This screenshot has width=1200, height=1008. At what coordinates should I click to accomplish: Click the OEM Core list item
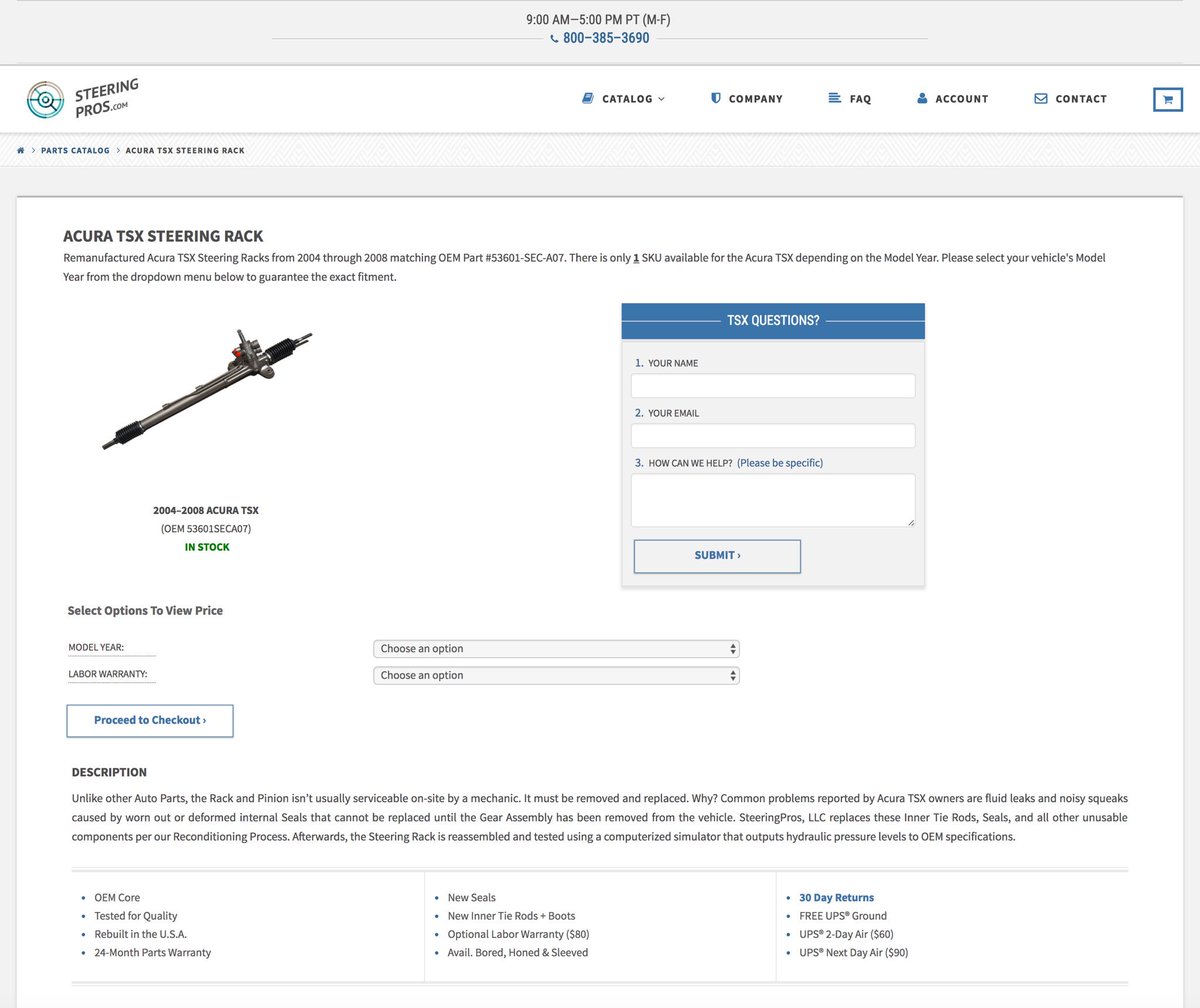117,898
